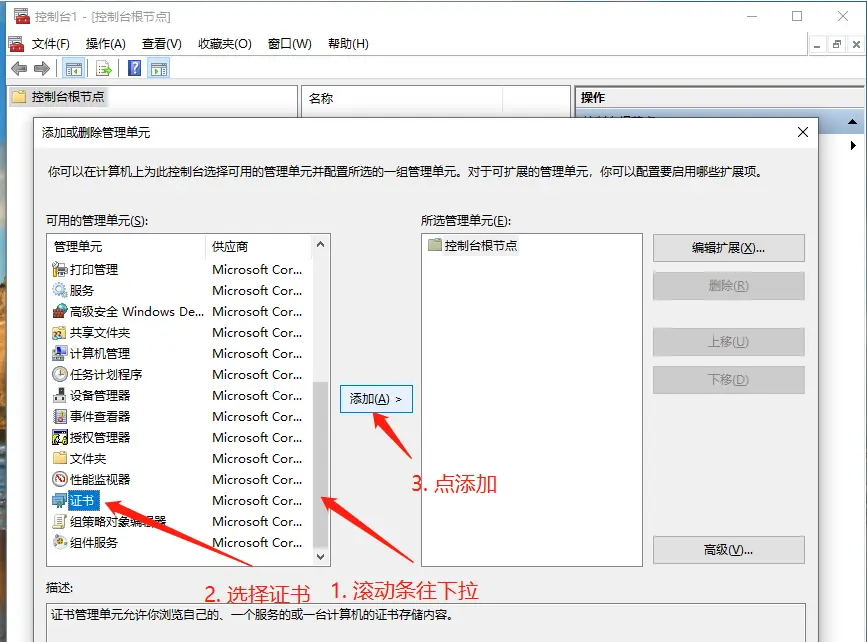The width and height of the screenshot is (867, 642).
Task: Click the Computer Management icon
Action: 60,353
